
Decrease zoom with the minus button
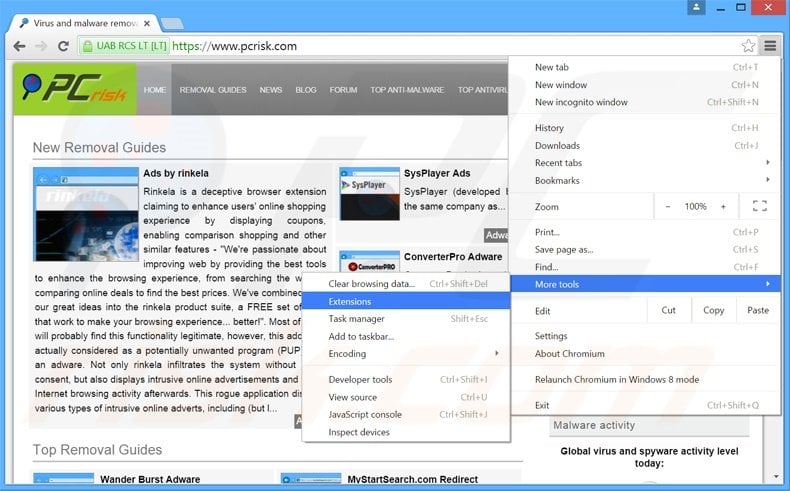[668, 206]
